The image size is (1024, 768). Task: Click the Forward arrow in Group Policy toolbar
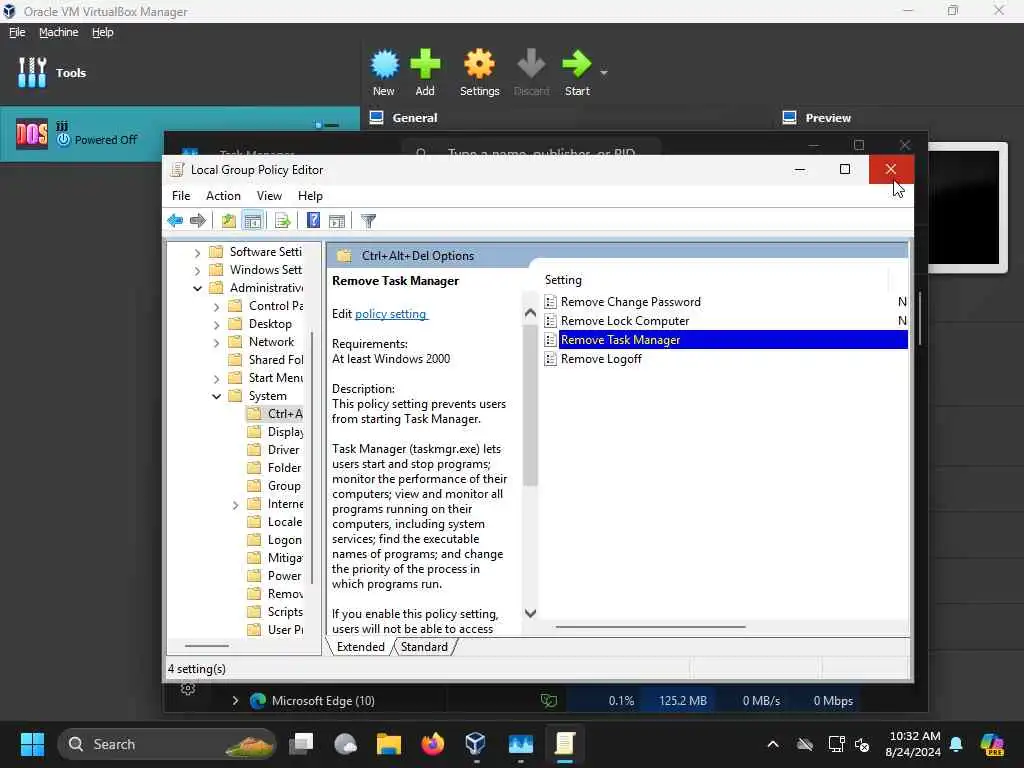(x=197, y=221)
